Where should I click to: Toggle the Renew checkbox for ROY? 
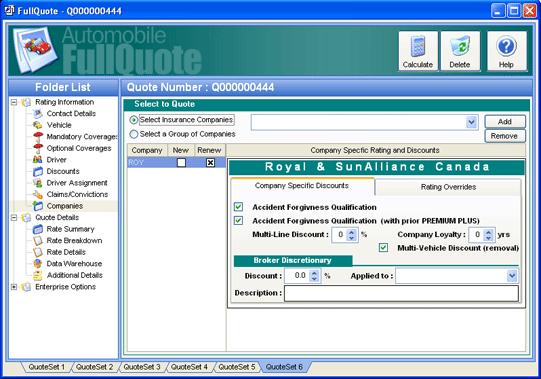[210, 163]
